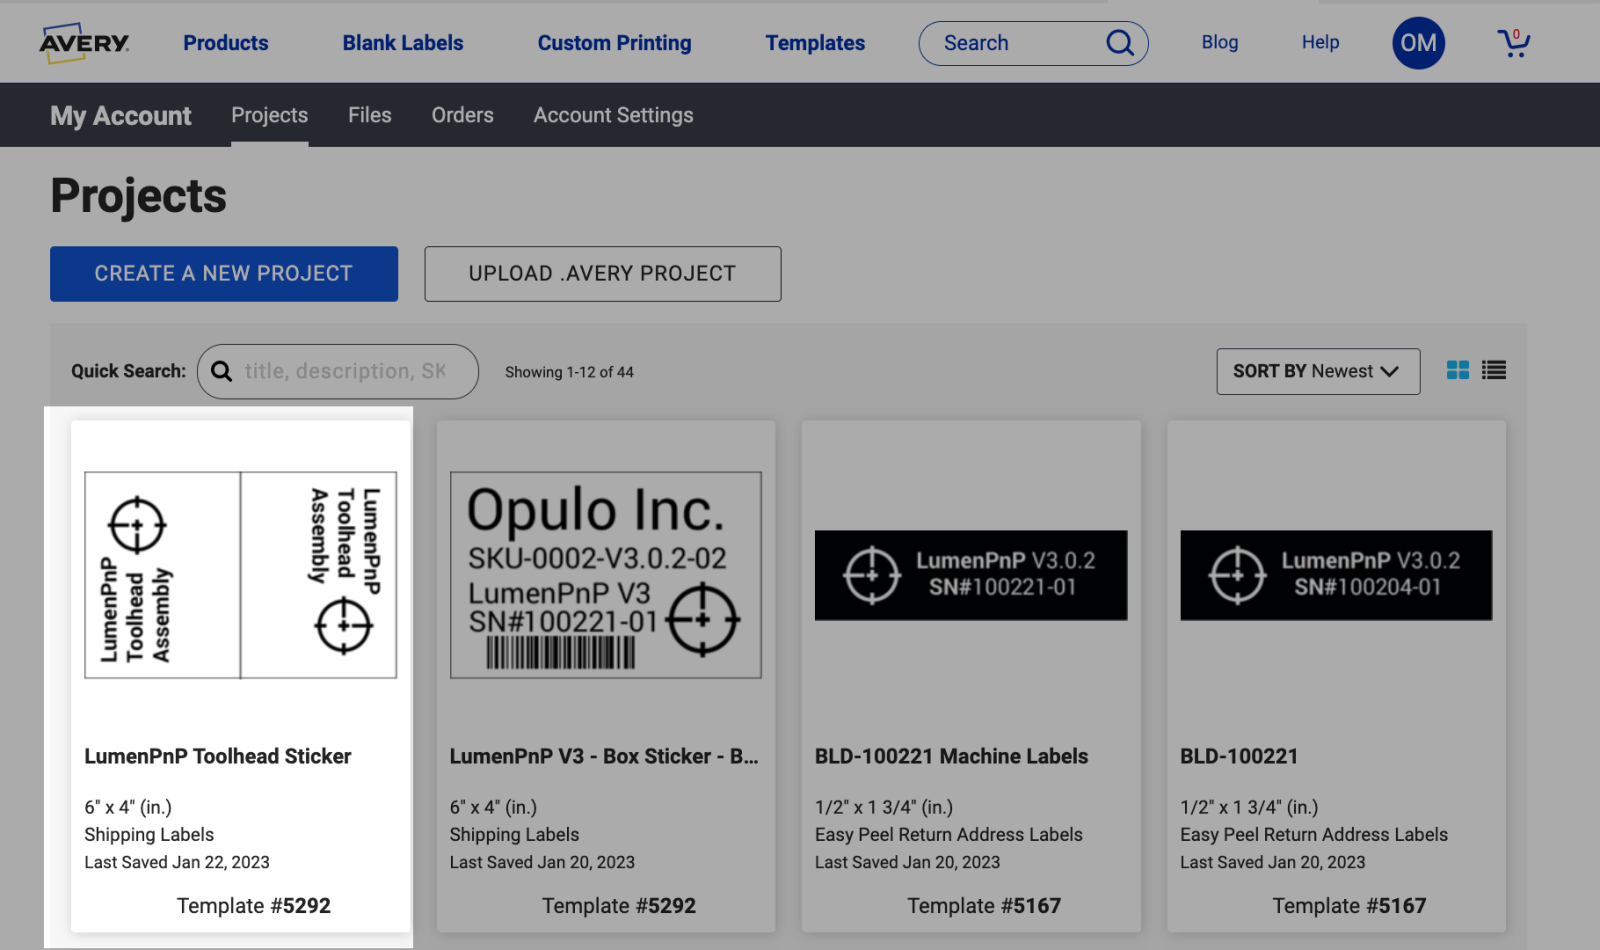Switch to list view layout

1494,371
